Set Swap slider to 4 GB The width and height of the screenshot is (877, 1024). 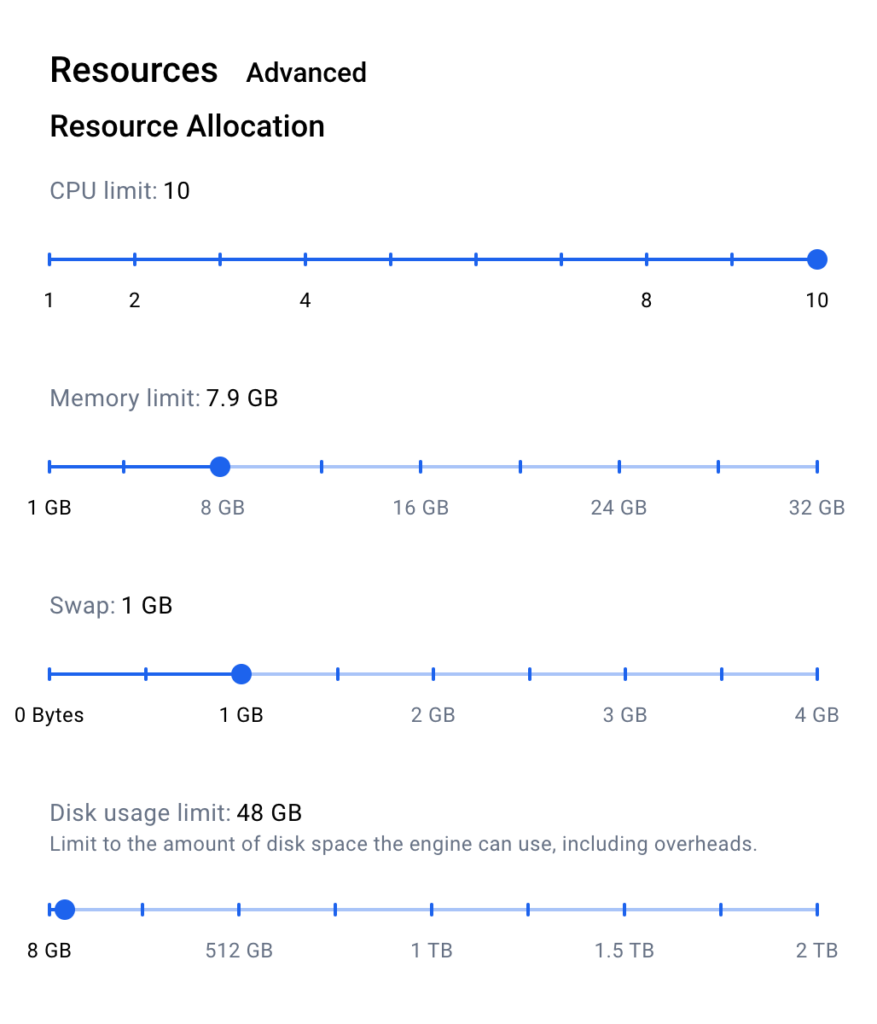[817, 675]
